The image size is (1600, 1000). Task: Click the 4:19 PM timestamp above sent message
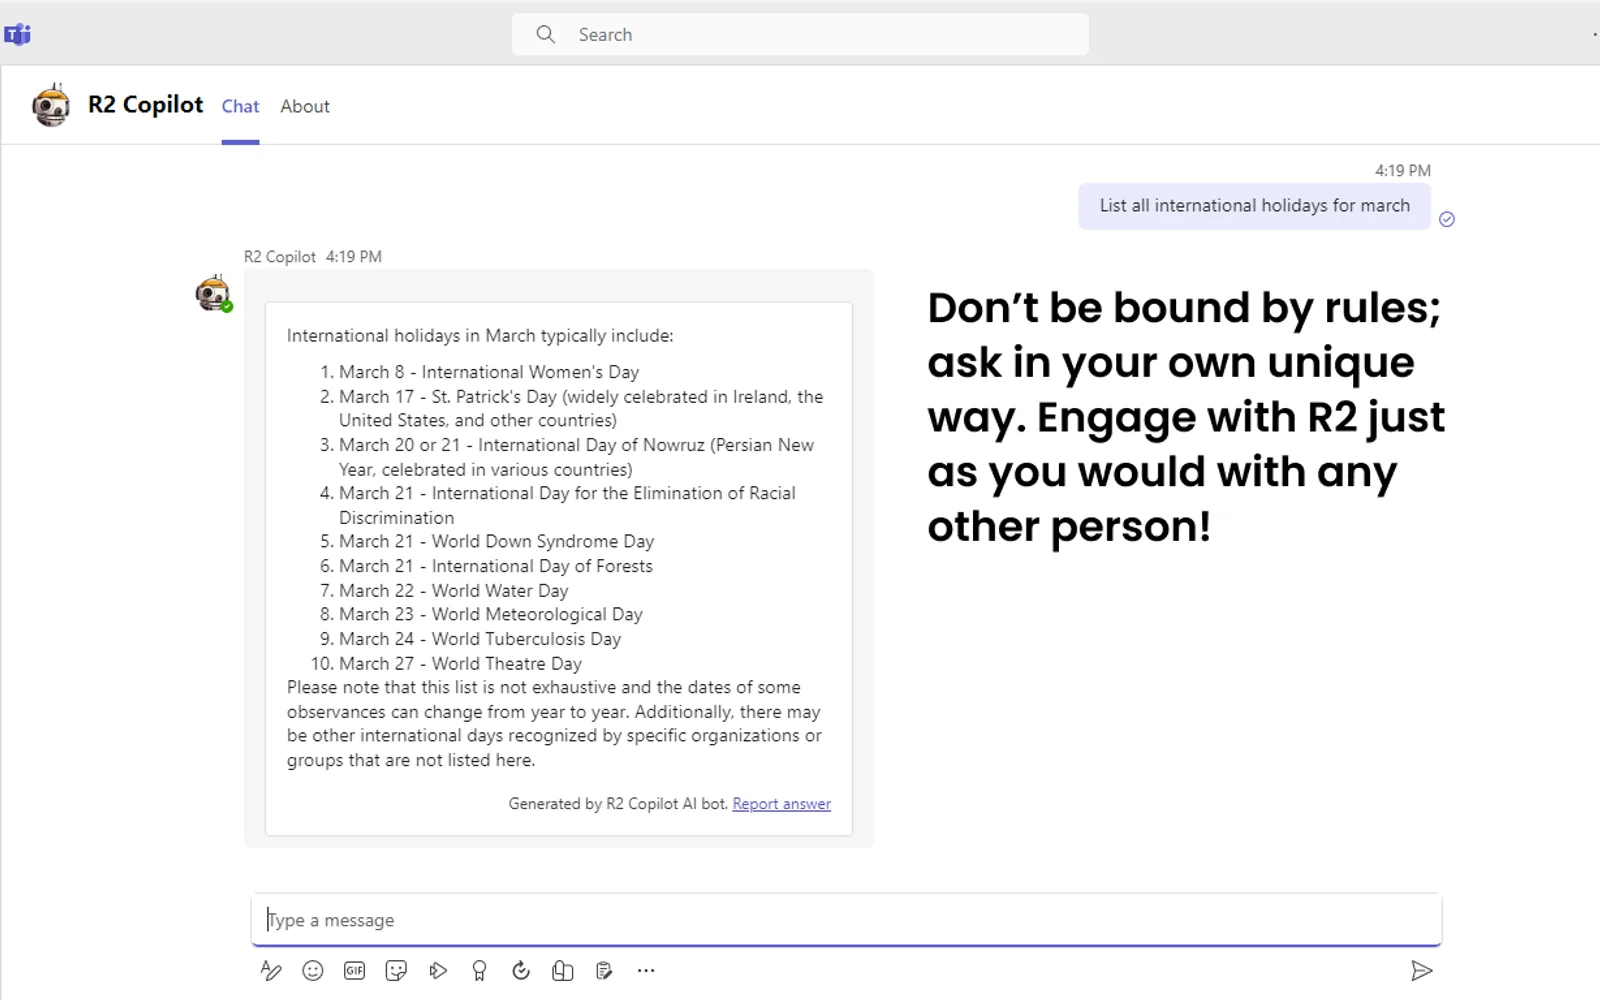tap(1402, 171)
